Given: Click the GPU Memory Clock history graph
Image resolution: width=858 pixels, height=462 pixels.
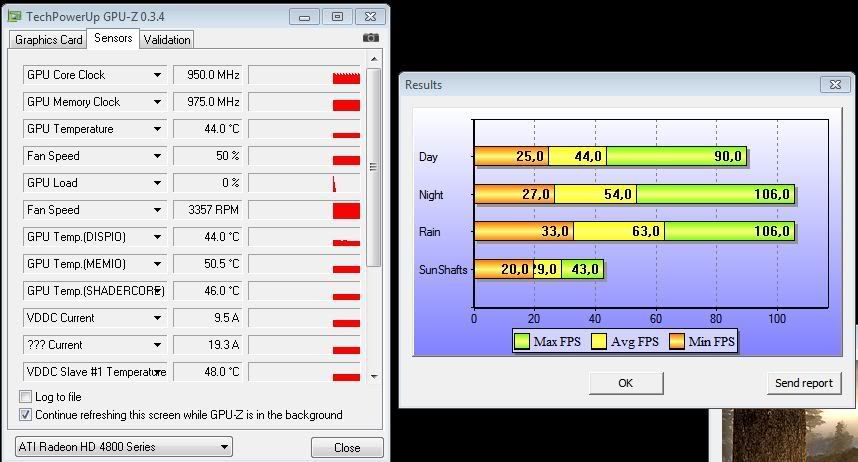Looking at the screenshot, I should 304,102.
